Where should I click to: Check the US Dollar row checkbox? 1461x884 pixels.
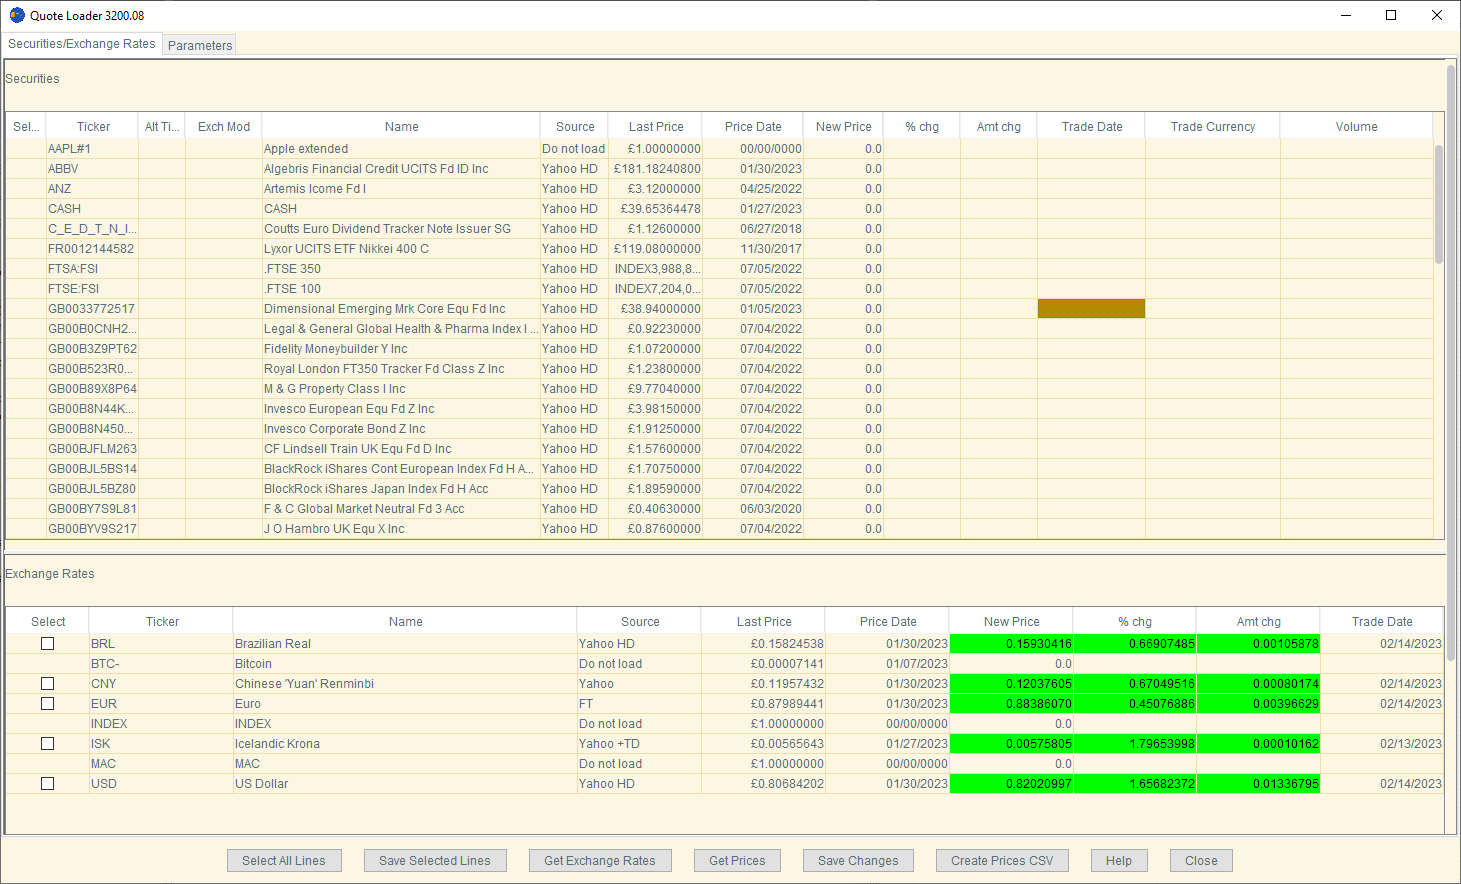click(x=47, y=784)
